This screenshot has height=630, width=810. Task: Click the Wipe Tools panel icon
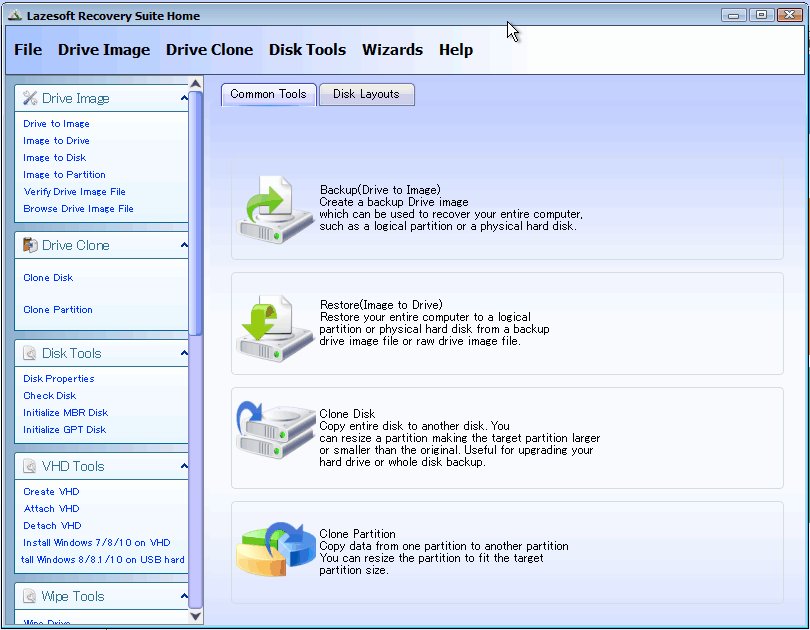coord(30,596)
